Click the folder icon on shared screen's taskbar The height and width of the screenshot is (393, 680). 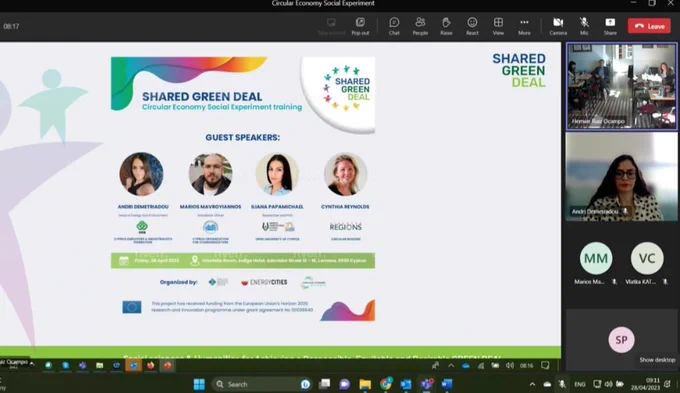coord(99,366)
